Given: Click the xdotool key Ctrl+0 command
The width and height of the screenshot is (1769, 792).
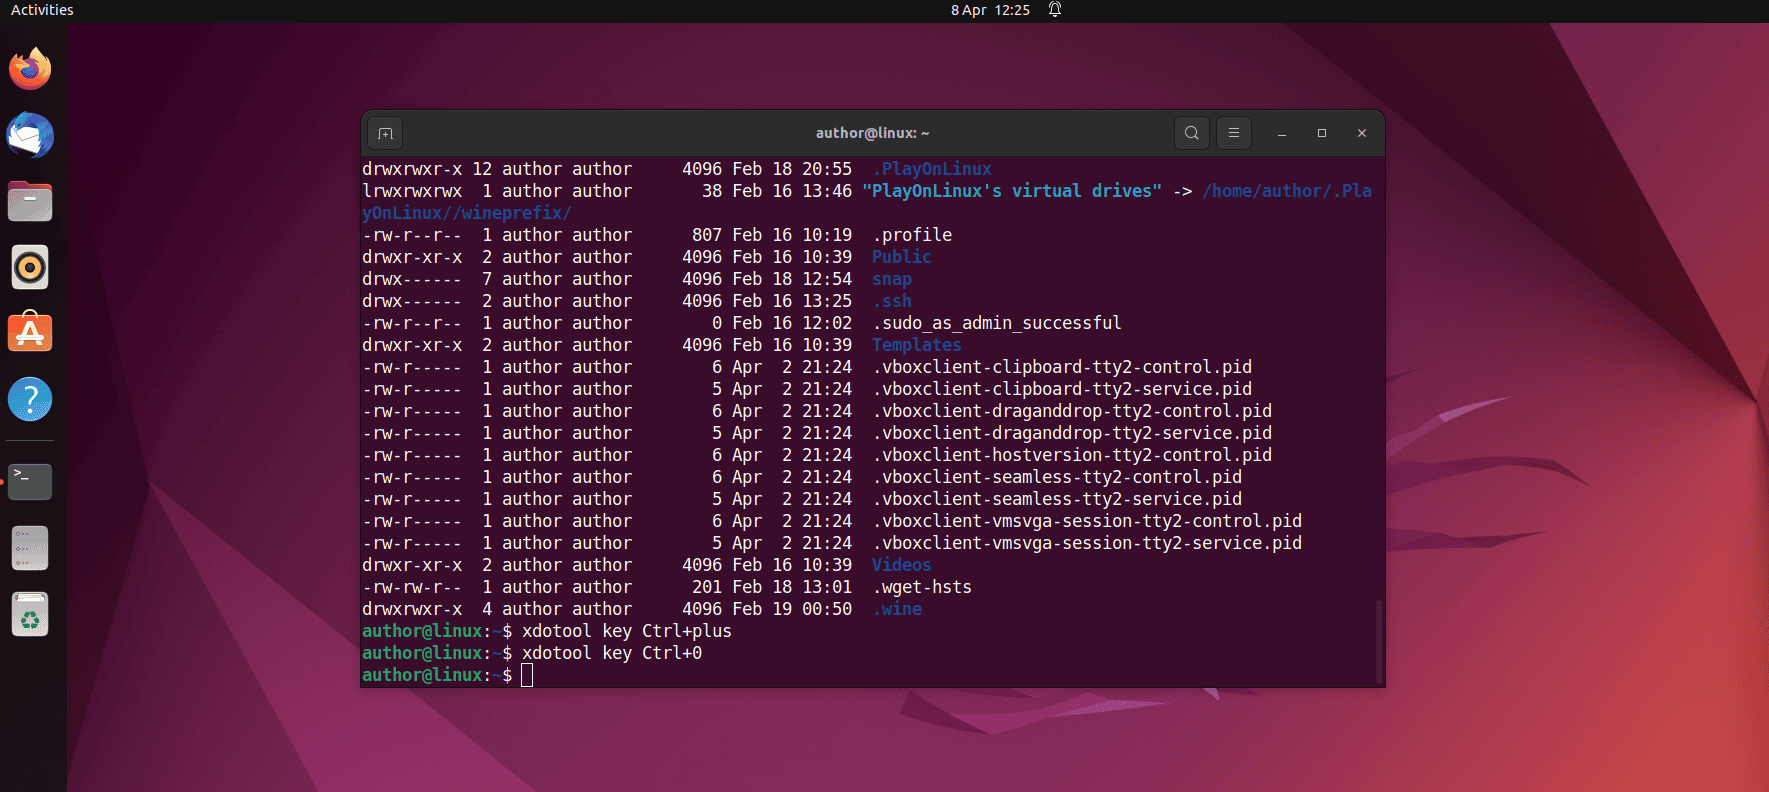Looking at the screenshot, I should tap(612, 653).
